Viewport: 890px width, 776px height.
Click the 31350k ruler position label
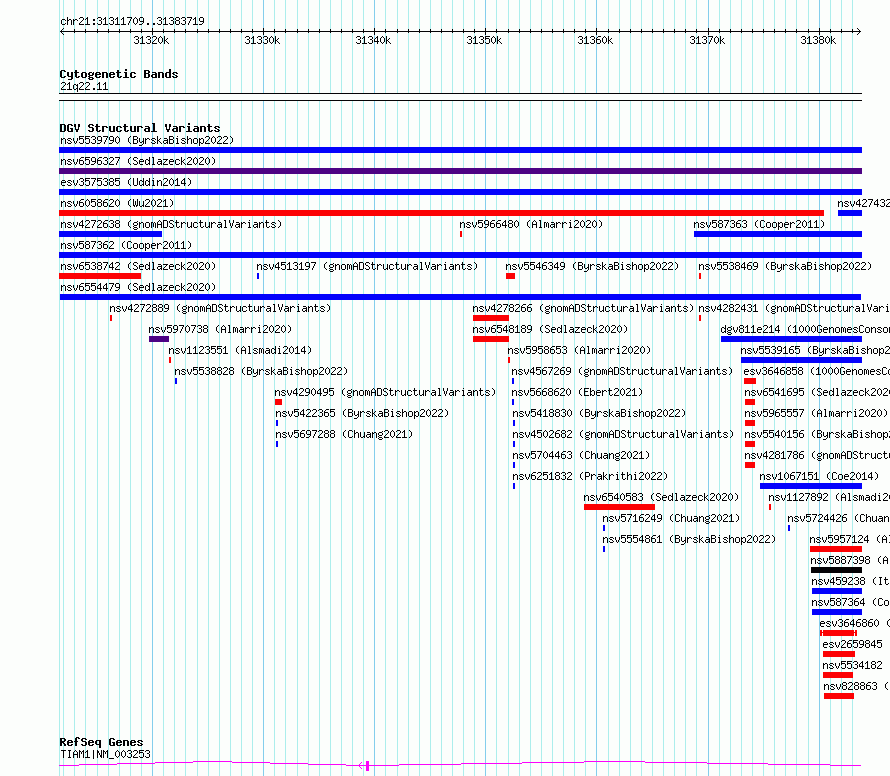click(x=484, y=40)
